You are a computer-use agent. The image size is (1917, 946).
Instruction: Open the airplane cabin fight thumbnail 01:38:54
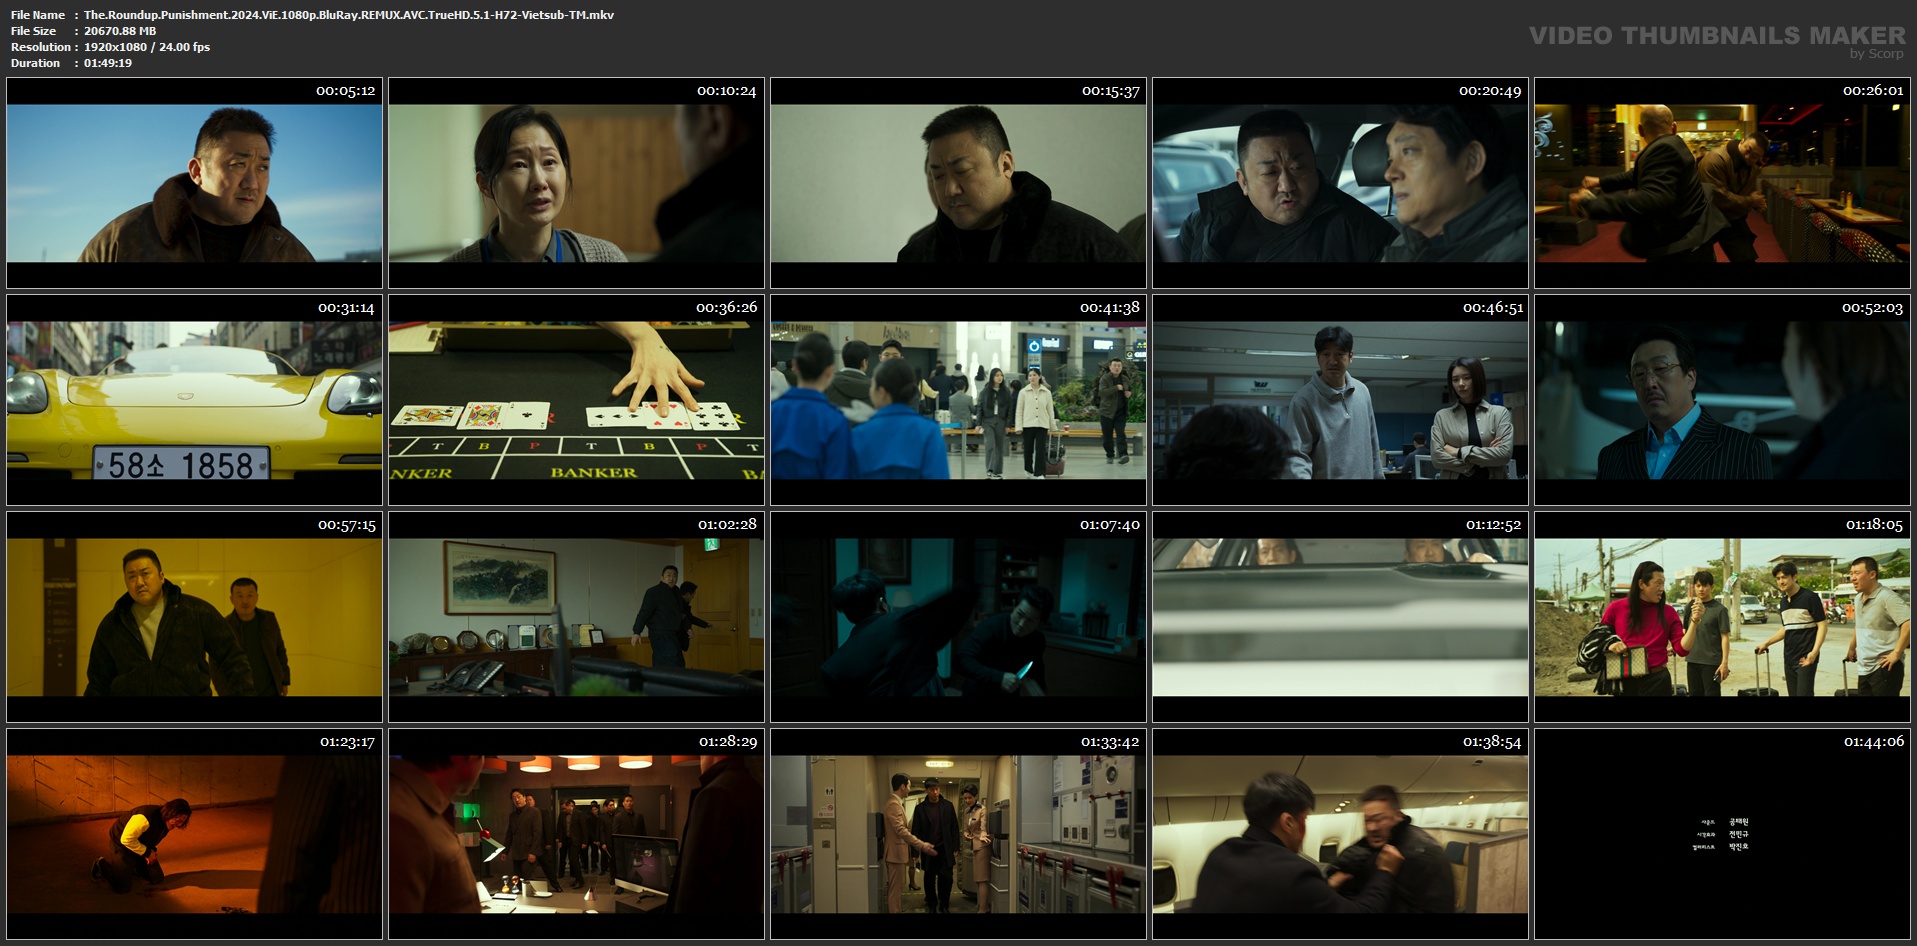click(1340, 834)
